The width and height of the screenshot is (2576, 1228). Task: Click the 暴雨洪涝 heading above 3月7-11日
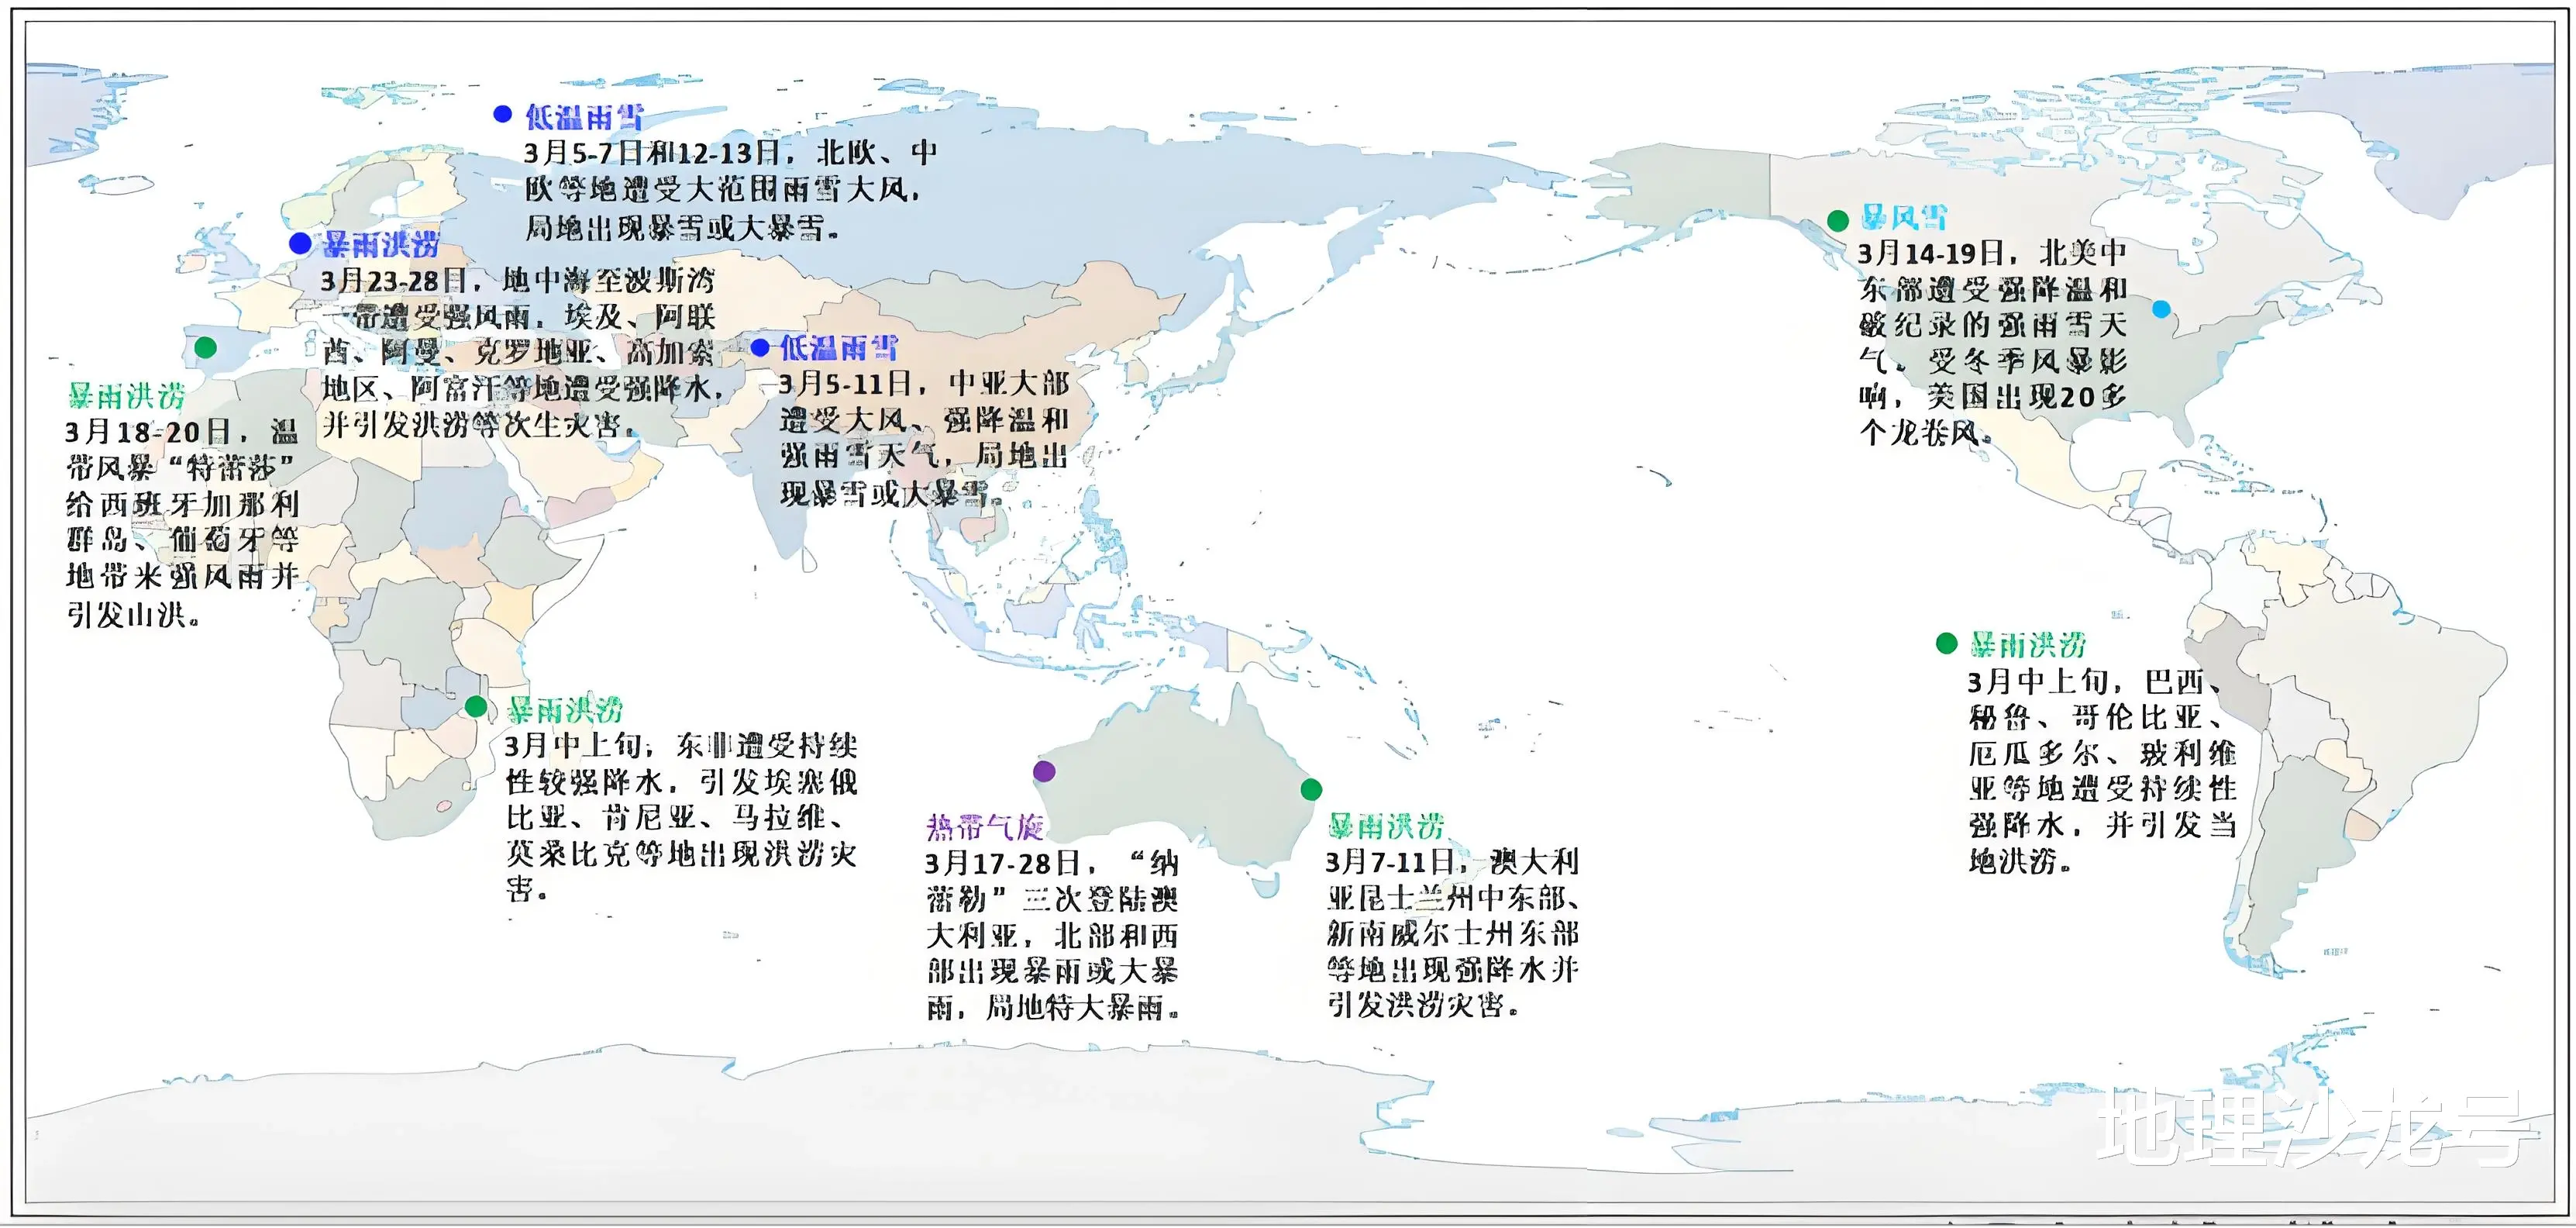point(1386,826)
